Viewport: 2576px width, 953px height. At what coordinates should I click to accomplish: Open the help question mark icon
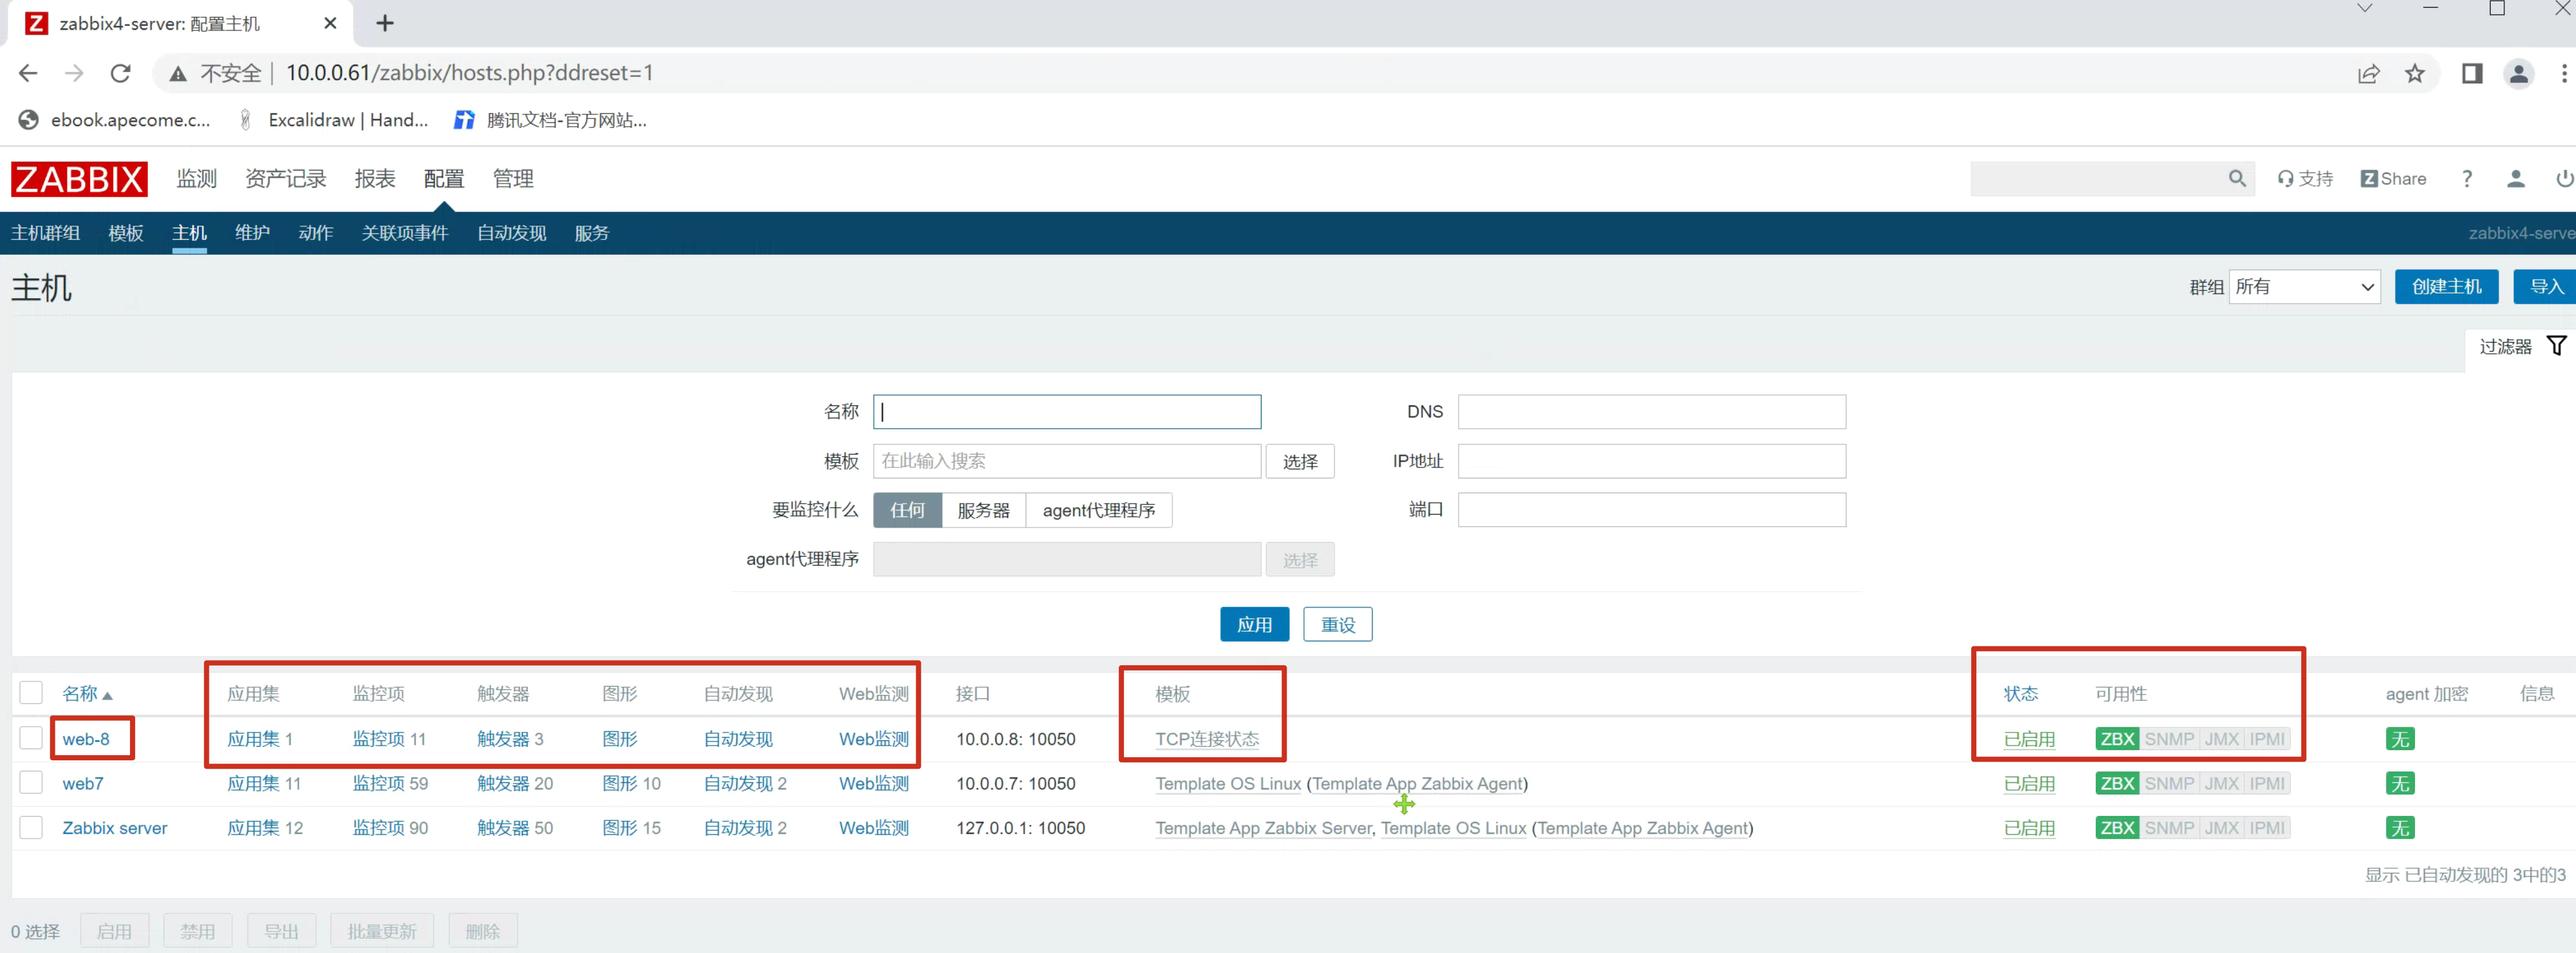[x=2466, y=179]
